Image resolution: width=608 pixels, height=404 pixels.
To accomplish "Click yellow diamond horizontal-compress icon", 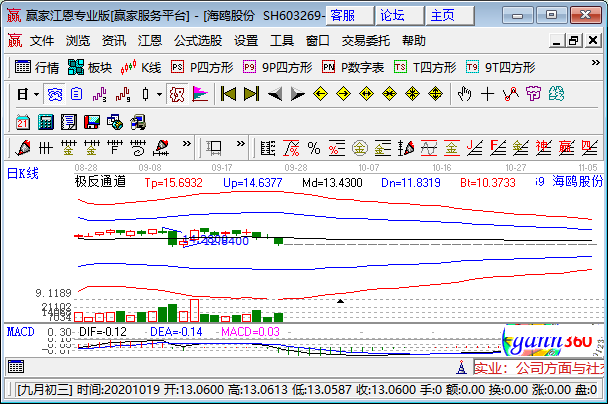I will 389,94.
